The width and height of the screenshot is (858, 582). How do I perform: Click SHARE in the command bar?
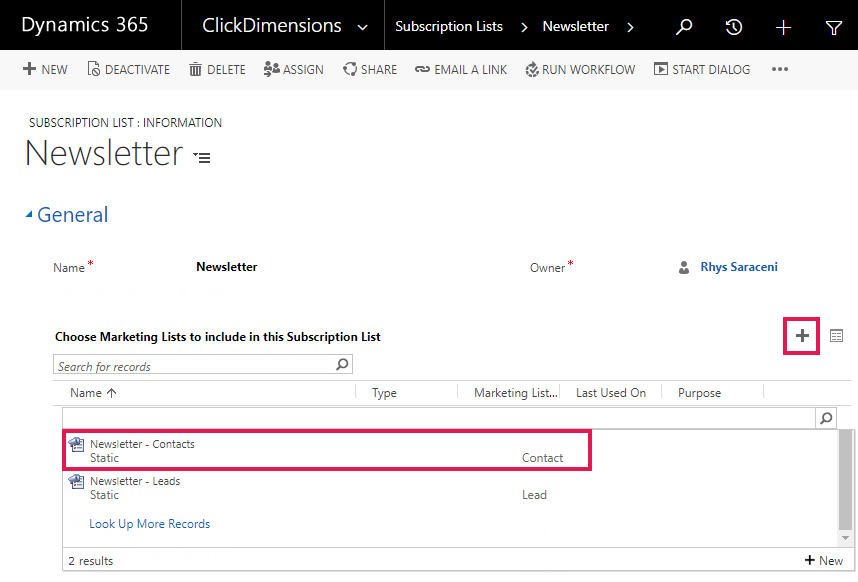click(370, 69)
